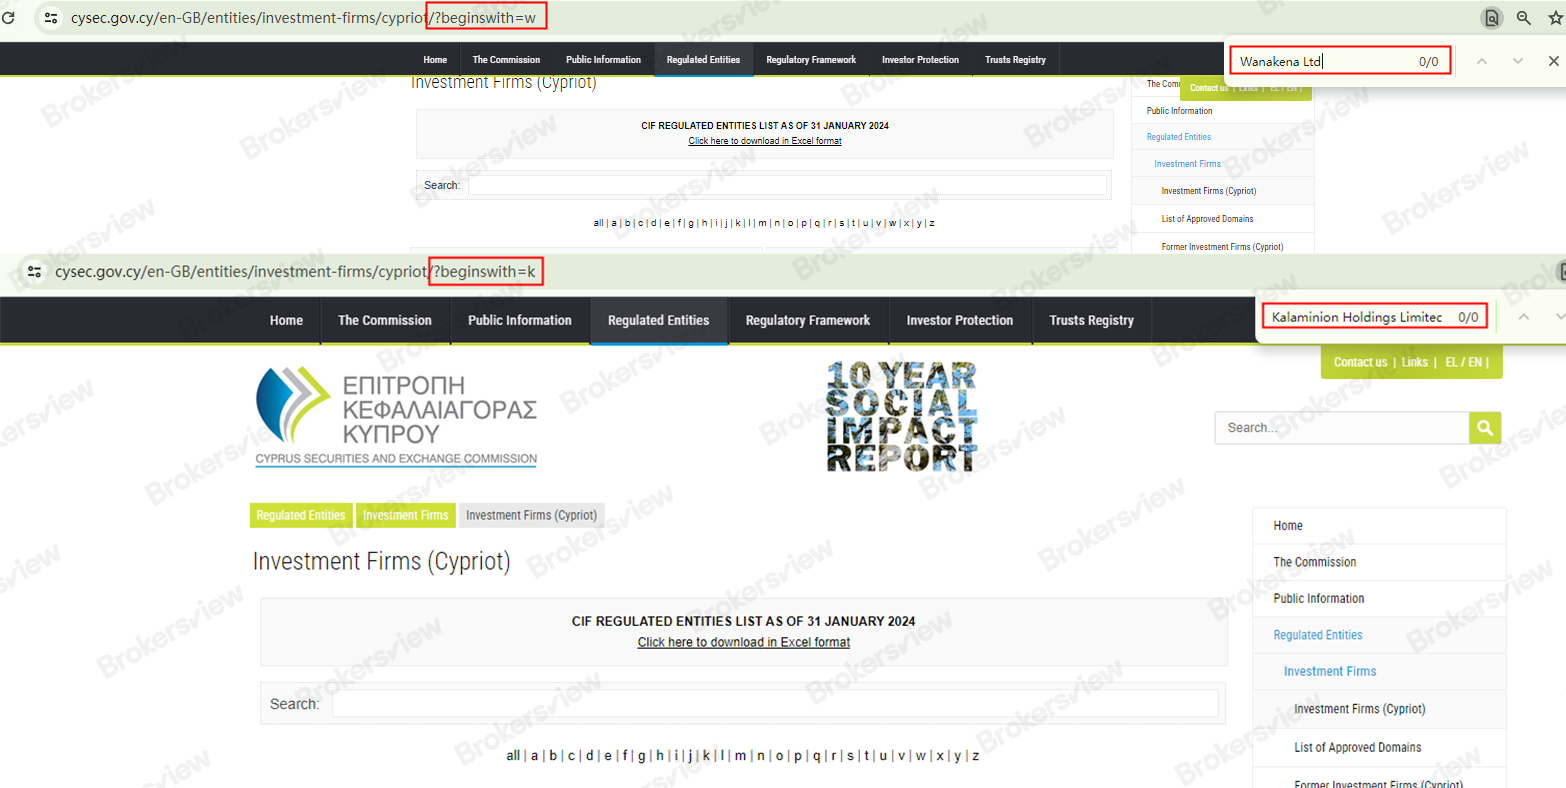Open site info icon beside beginswith=w URL
This screenshot has width=1566, height=788.
tap(51, 18)
